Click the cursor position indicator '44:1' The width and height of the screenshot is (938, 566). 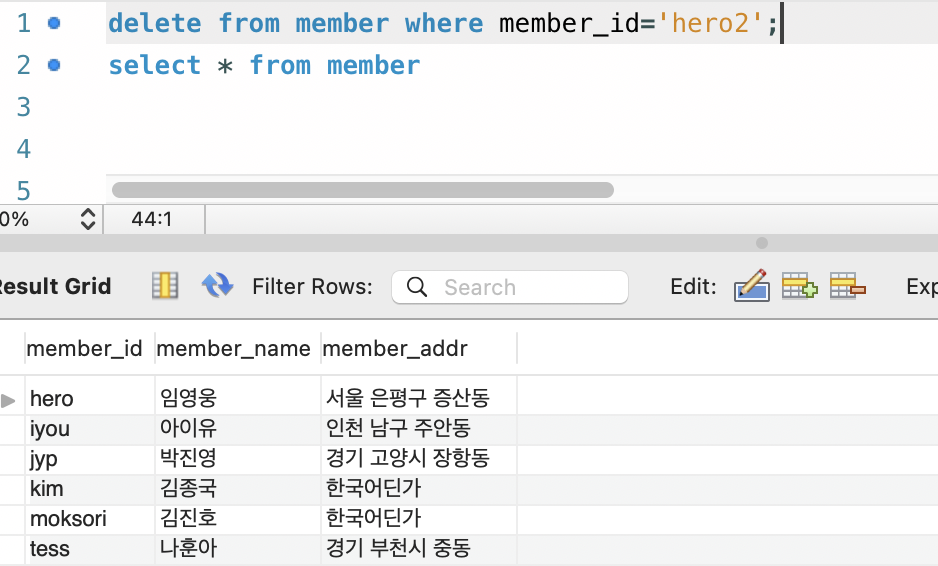coord(152,219)
